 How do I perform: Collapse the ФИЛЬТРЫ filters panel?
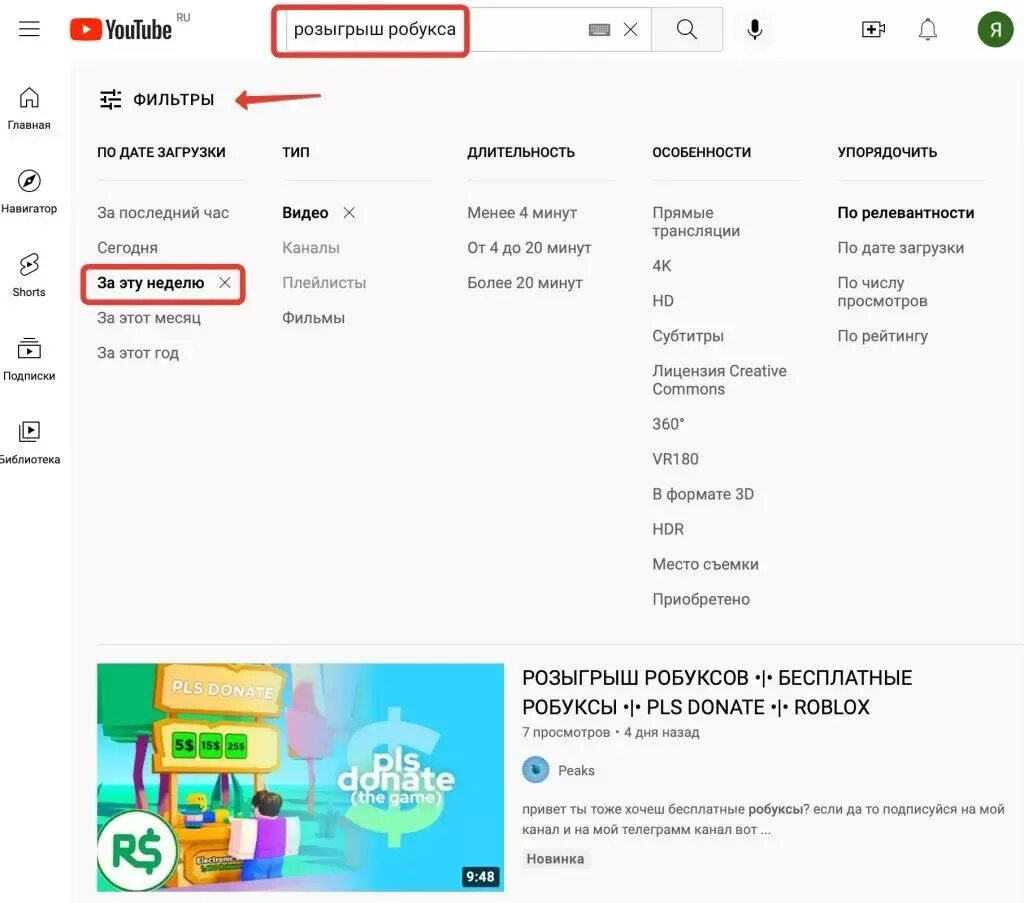[157, 99]
